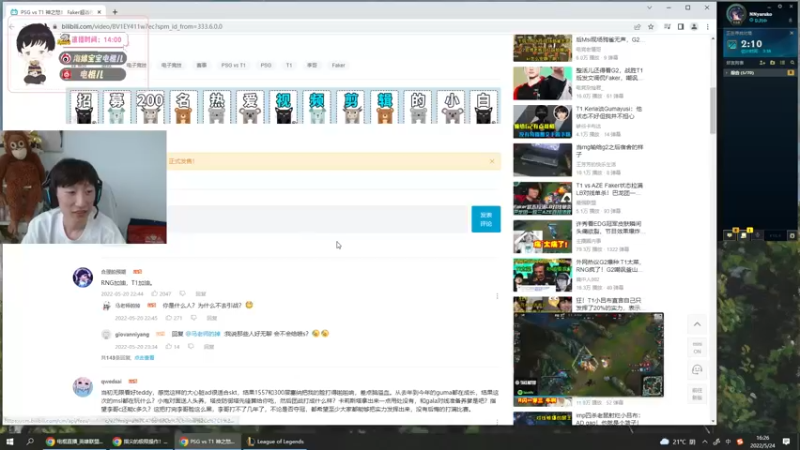Open Windows notification center icon
Viewport: 800px width, 450px height.
[786, 441]
